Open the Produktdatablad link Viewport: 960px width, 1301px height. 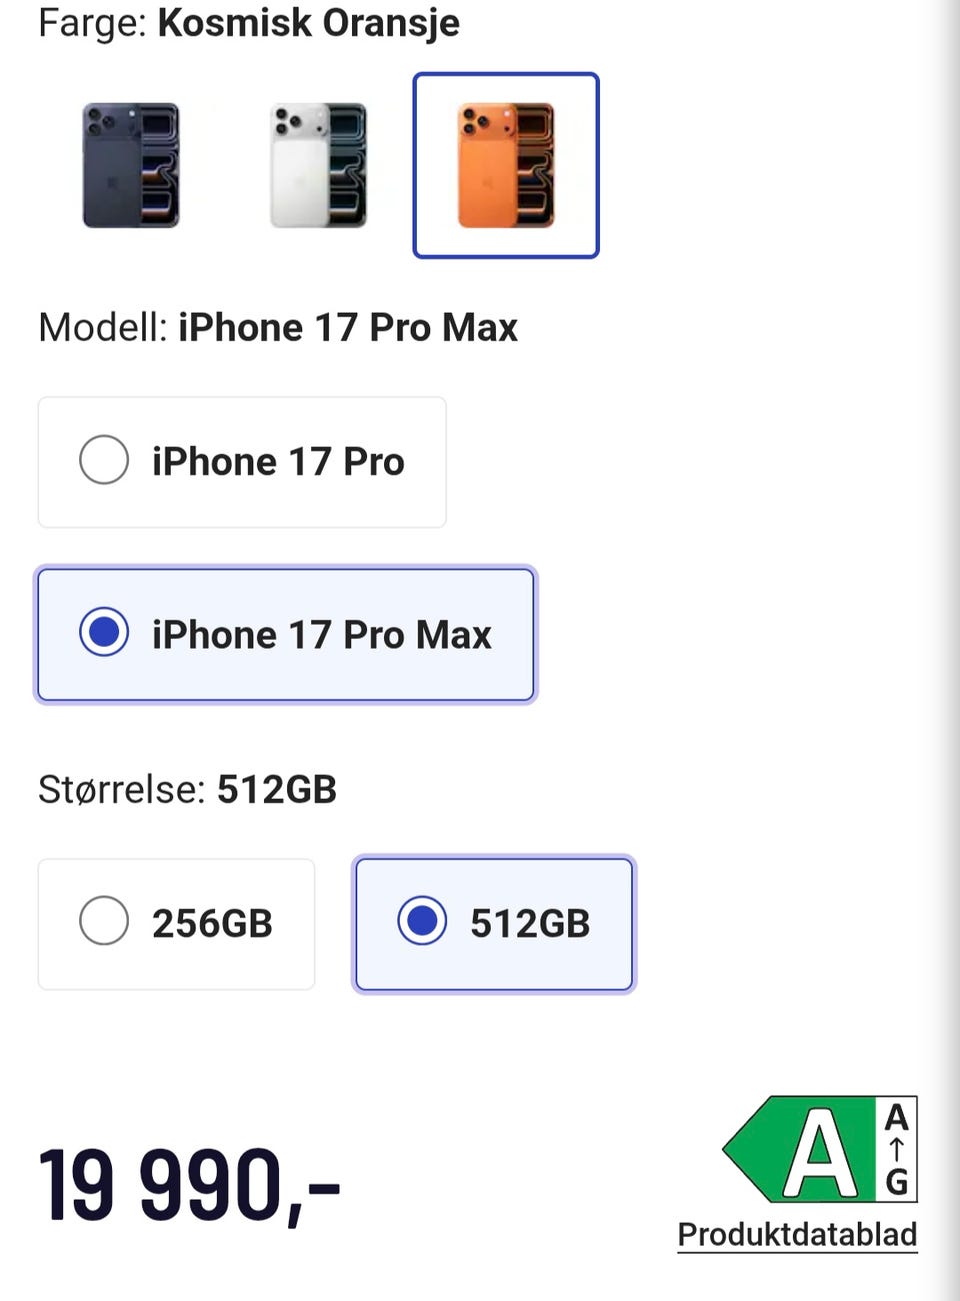pos(797,1234)
